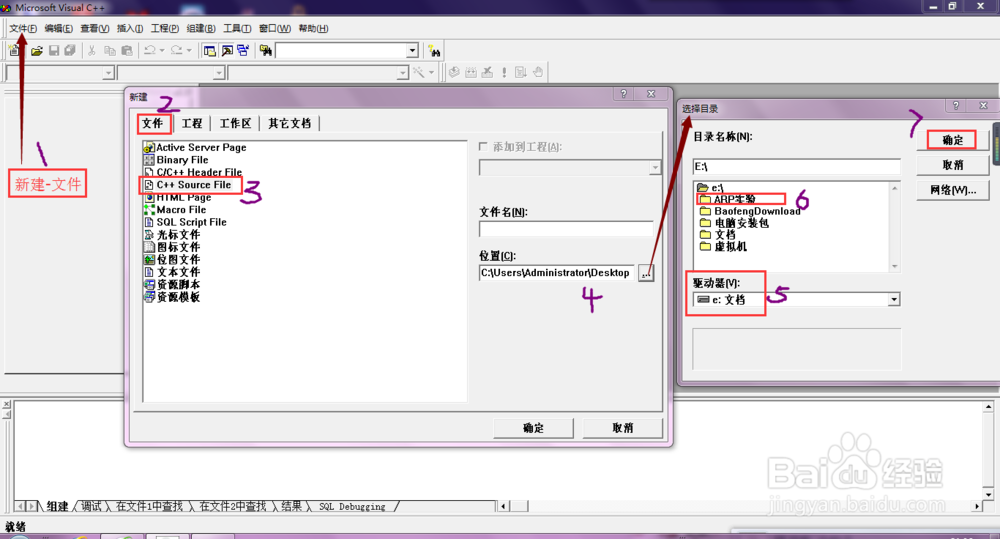Open the second WizardBar filter dropdown
This screenshot has width=1000, height=539.
tap(218, 73)
